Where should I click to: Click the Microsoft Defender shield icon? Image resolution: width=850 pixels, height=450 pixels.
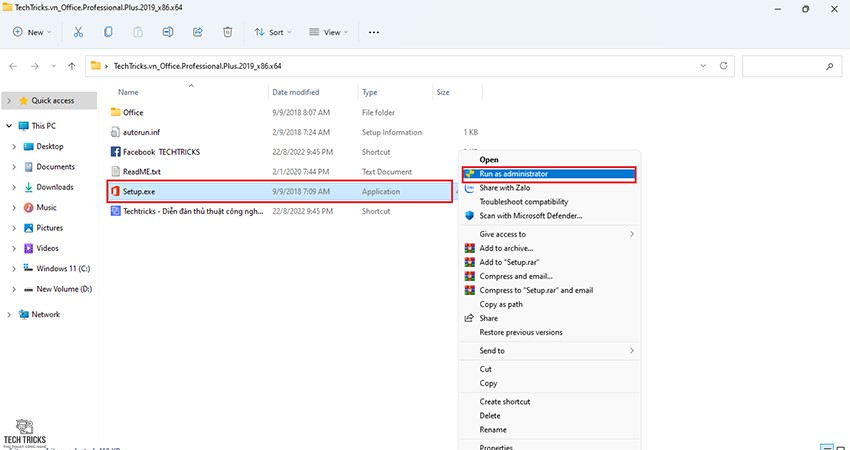[469, 216]
